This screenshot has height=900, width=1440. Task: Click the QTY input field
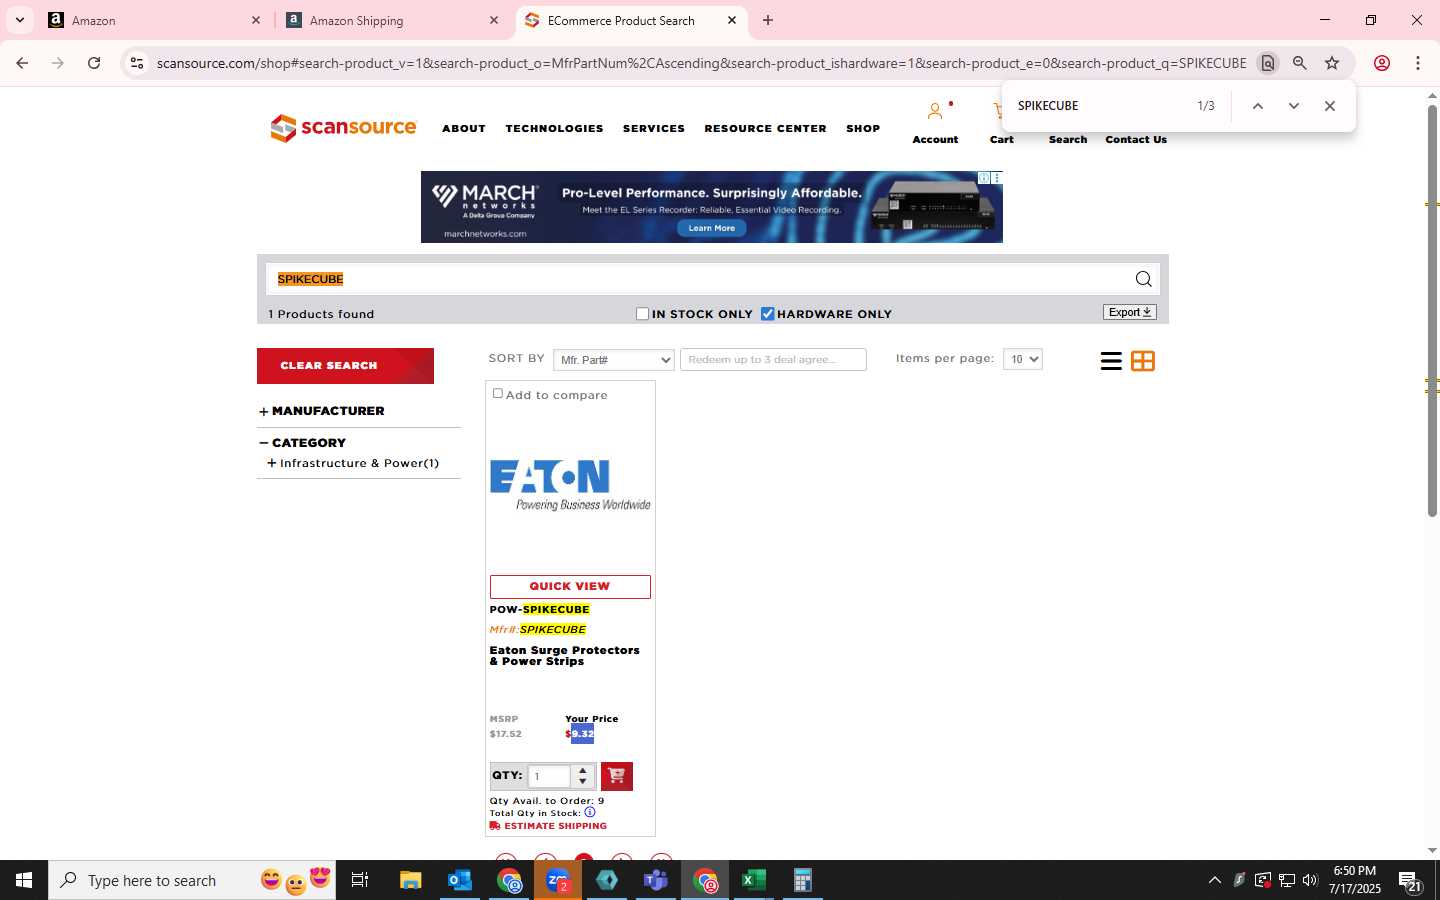550,776
